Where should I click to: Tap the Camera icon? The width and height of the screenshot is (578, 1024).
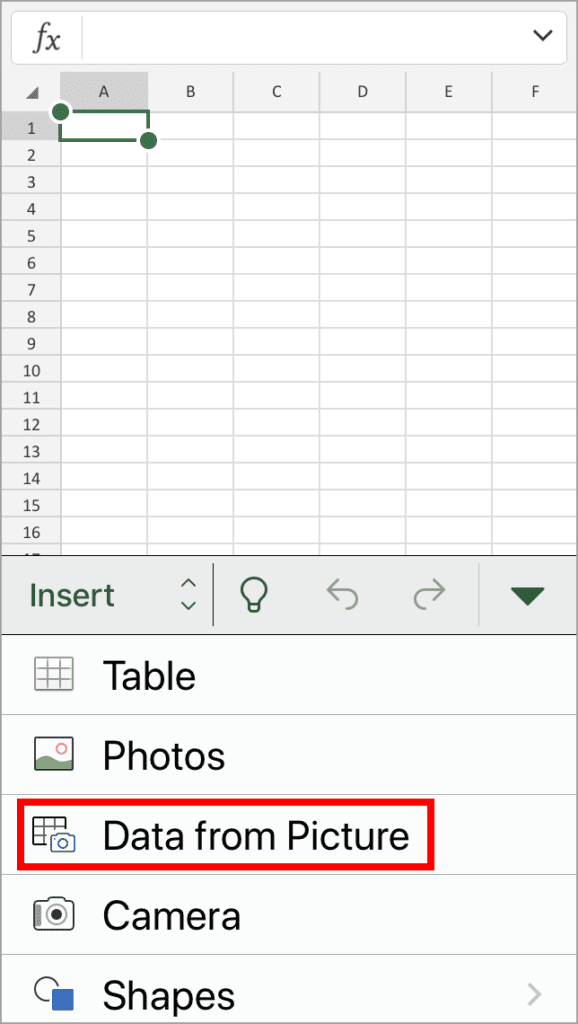55,915
